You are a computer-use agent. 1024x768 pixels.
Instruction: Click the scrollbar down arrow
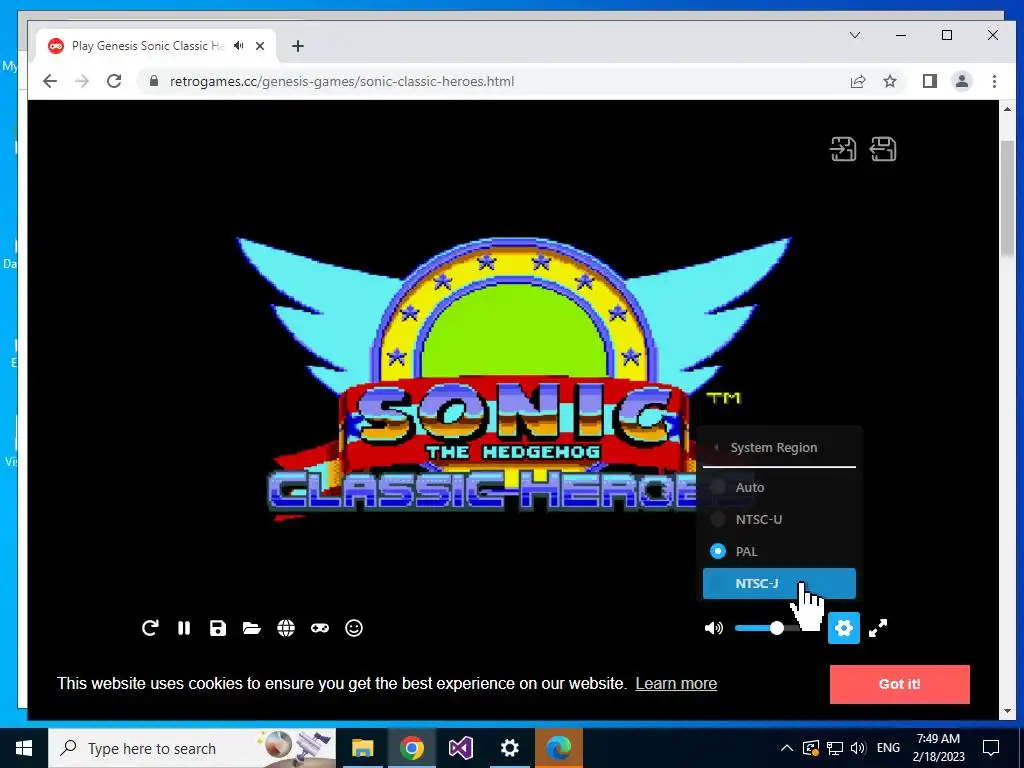pyautogui.click(x=1007, y=711)
